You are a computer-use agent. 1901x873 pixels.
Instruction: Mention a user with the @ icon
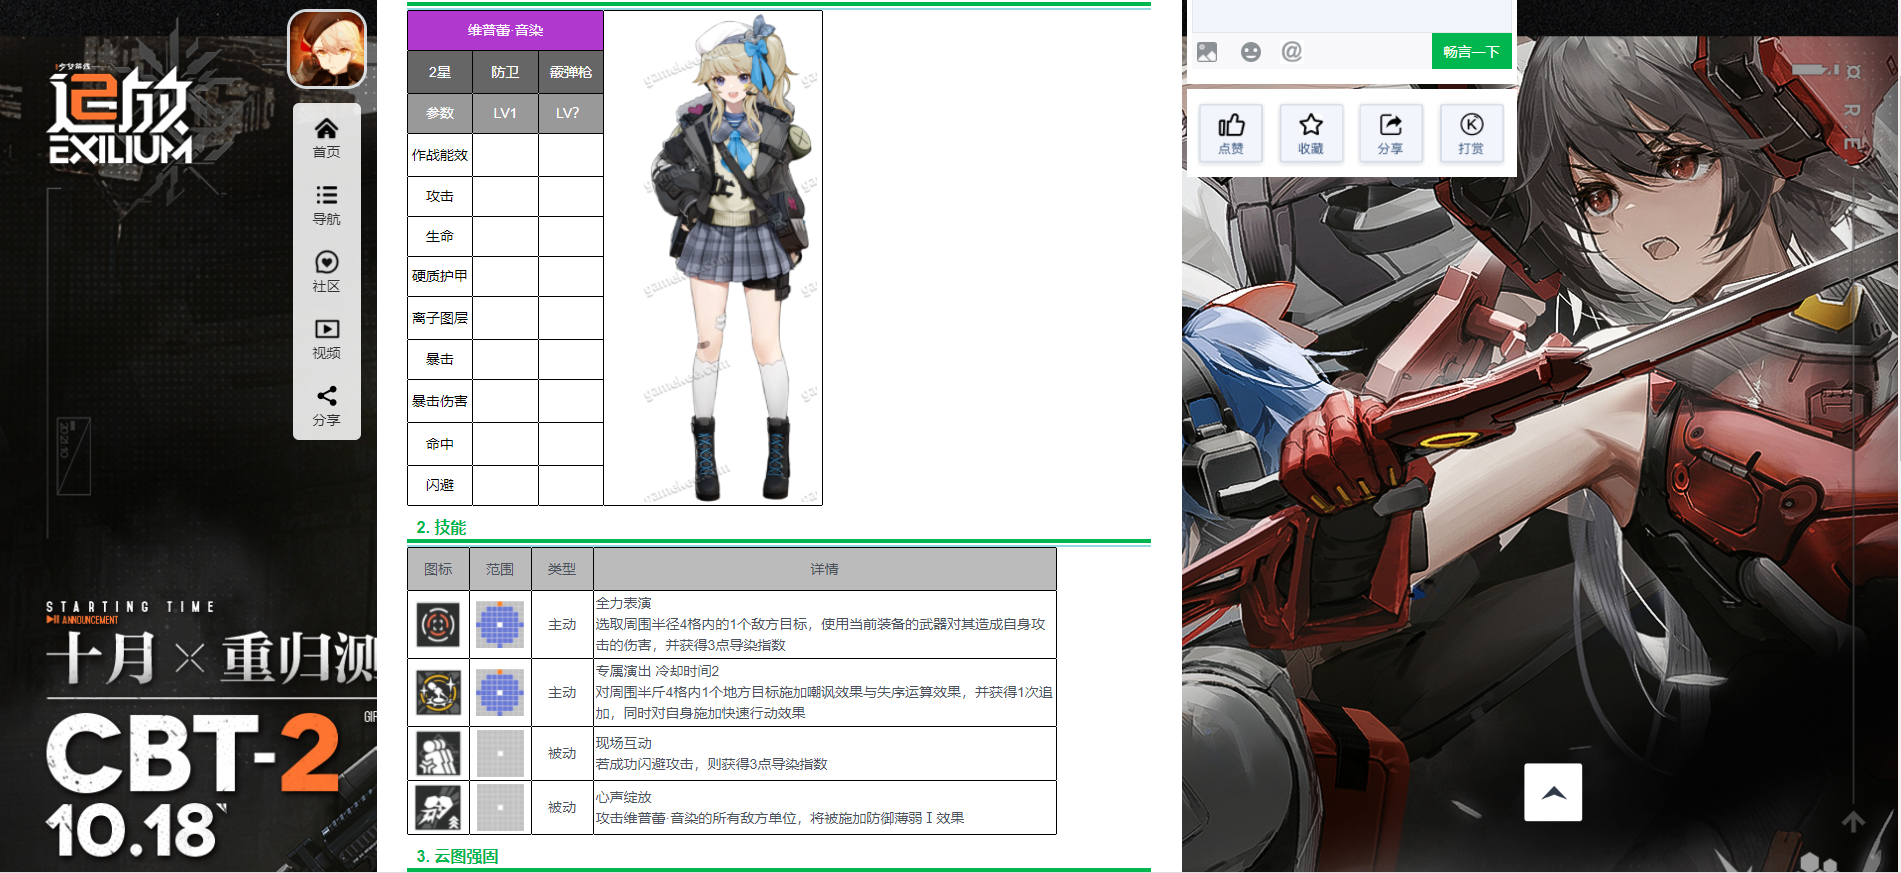pyautogui.click(x=1292, y=52)
